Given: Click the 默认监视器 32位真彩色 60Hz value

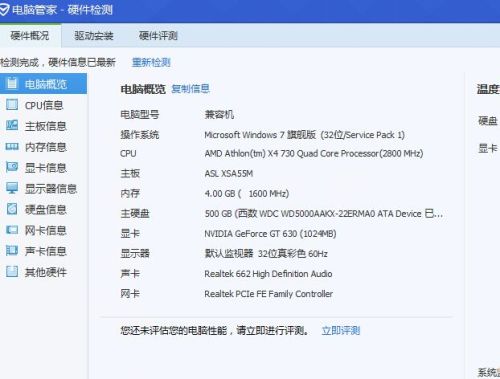Looking at the screenshot, I should tap(266, 254).
